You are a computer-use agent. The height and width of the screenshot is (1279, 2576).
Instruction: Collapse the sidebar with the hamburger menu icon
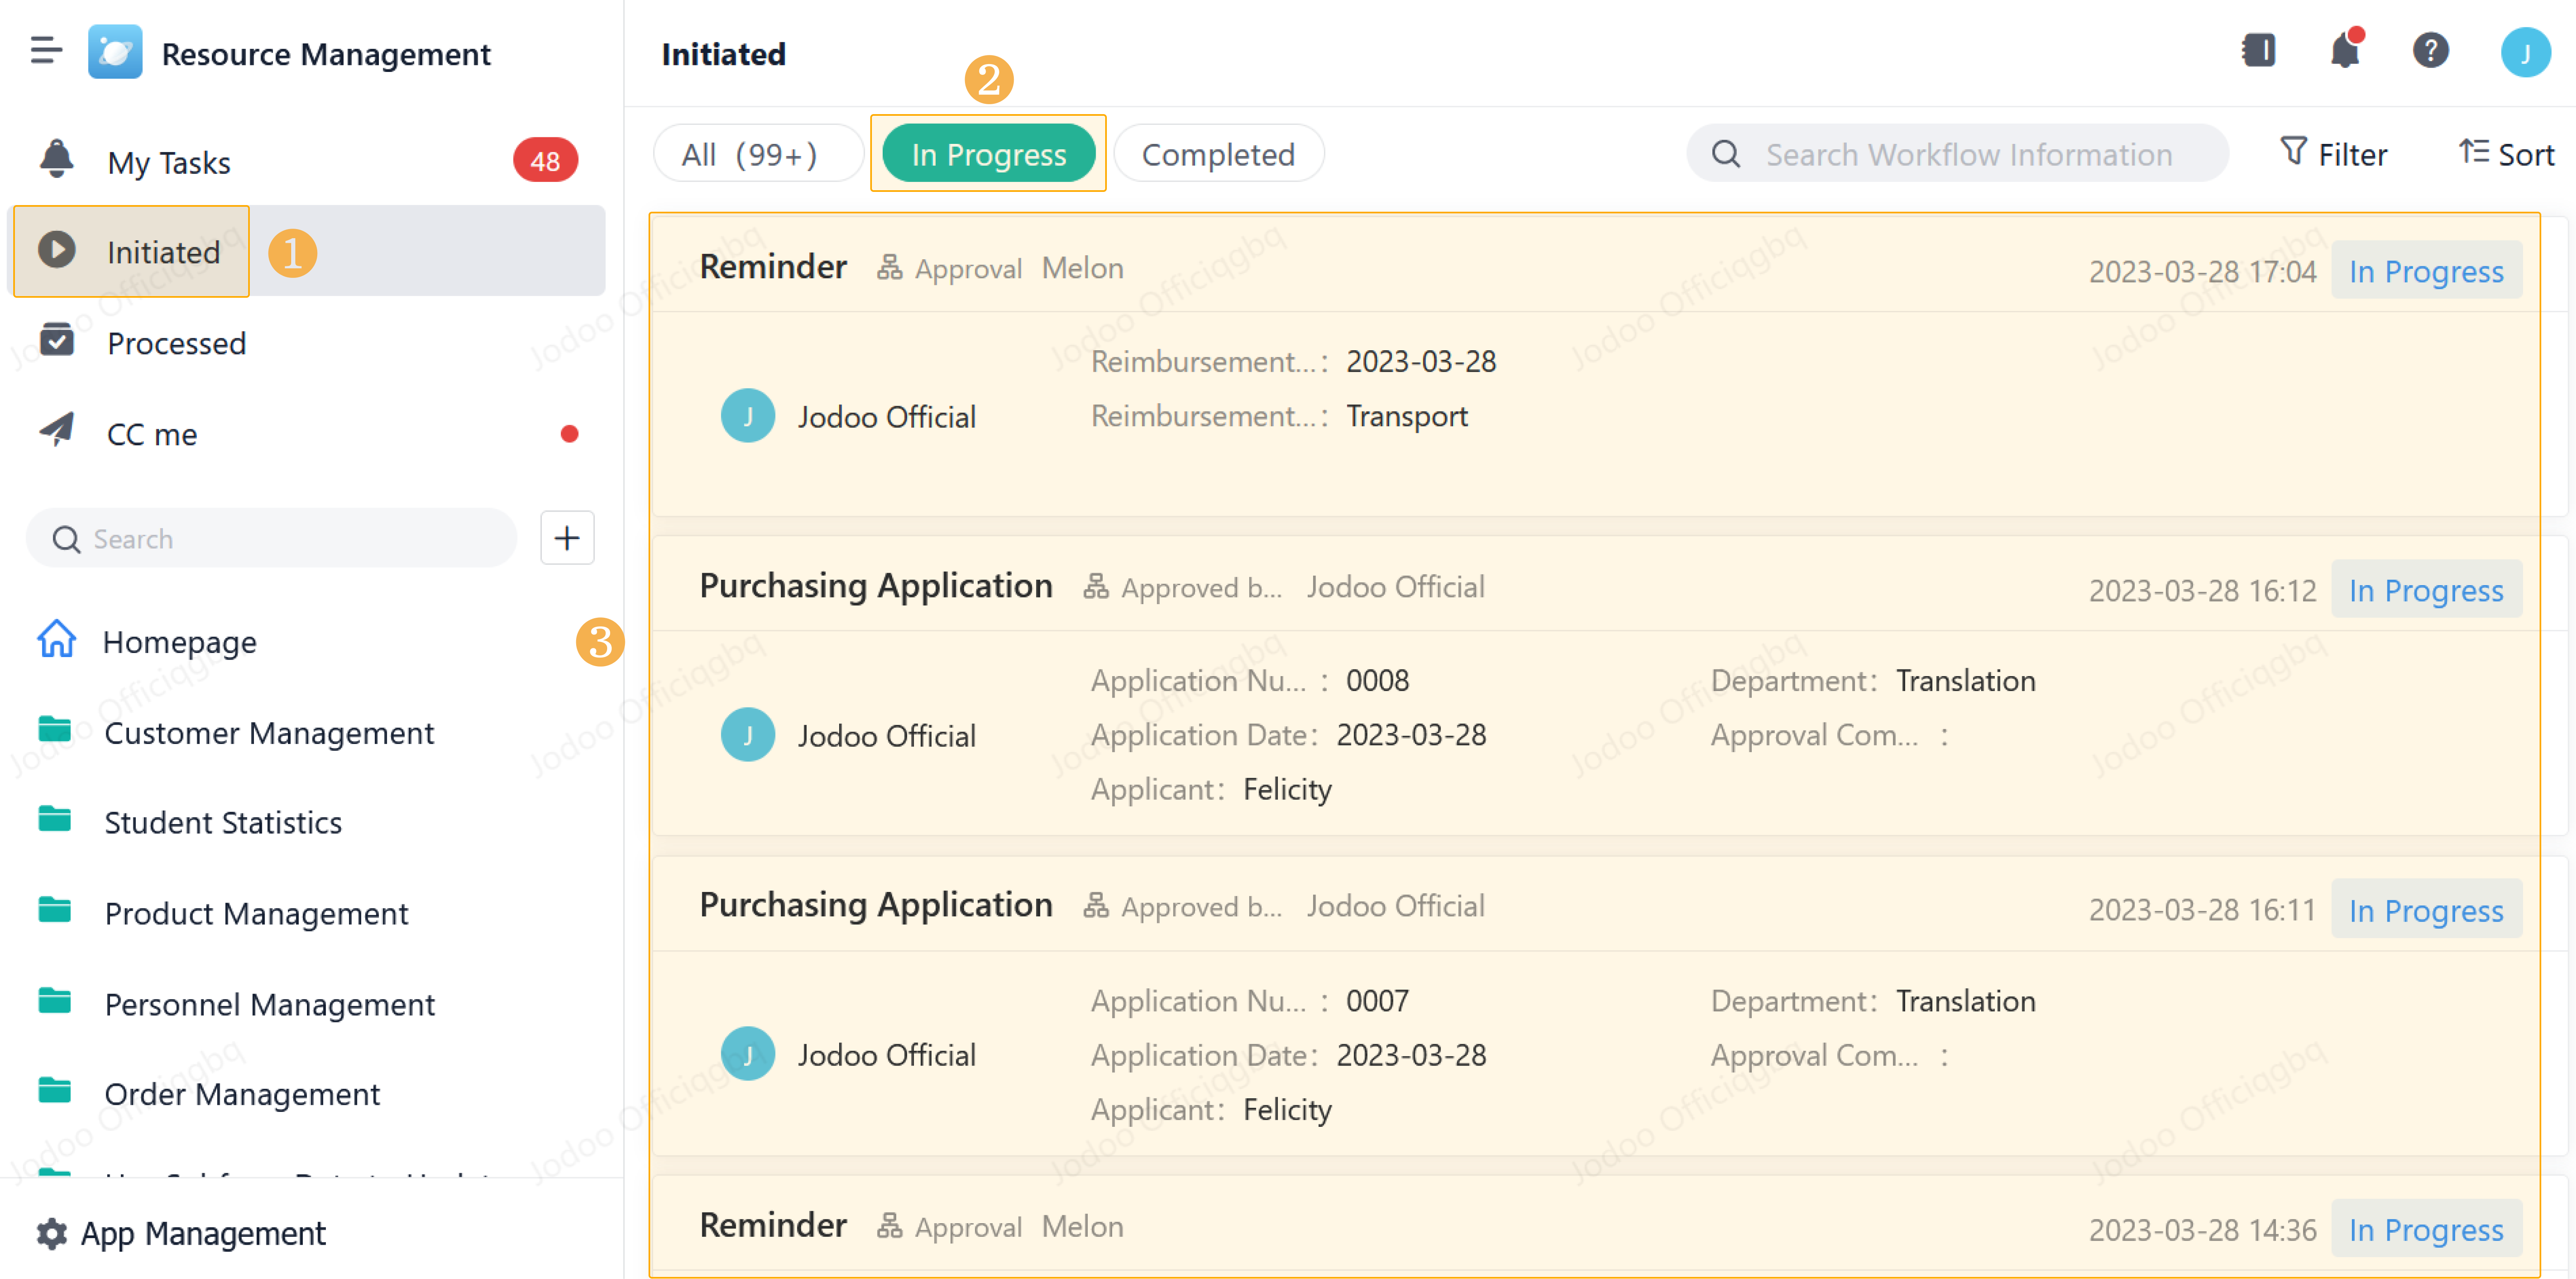46,51
